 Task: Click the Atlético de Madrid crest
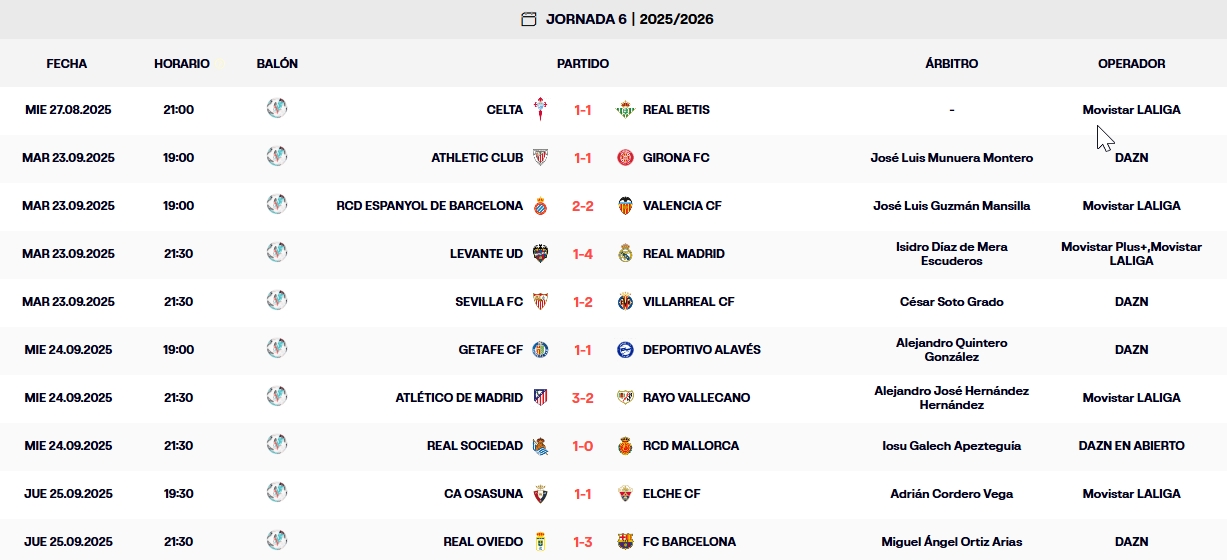541,398
